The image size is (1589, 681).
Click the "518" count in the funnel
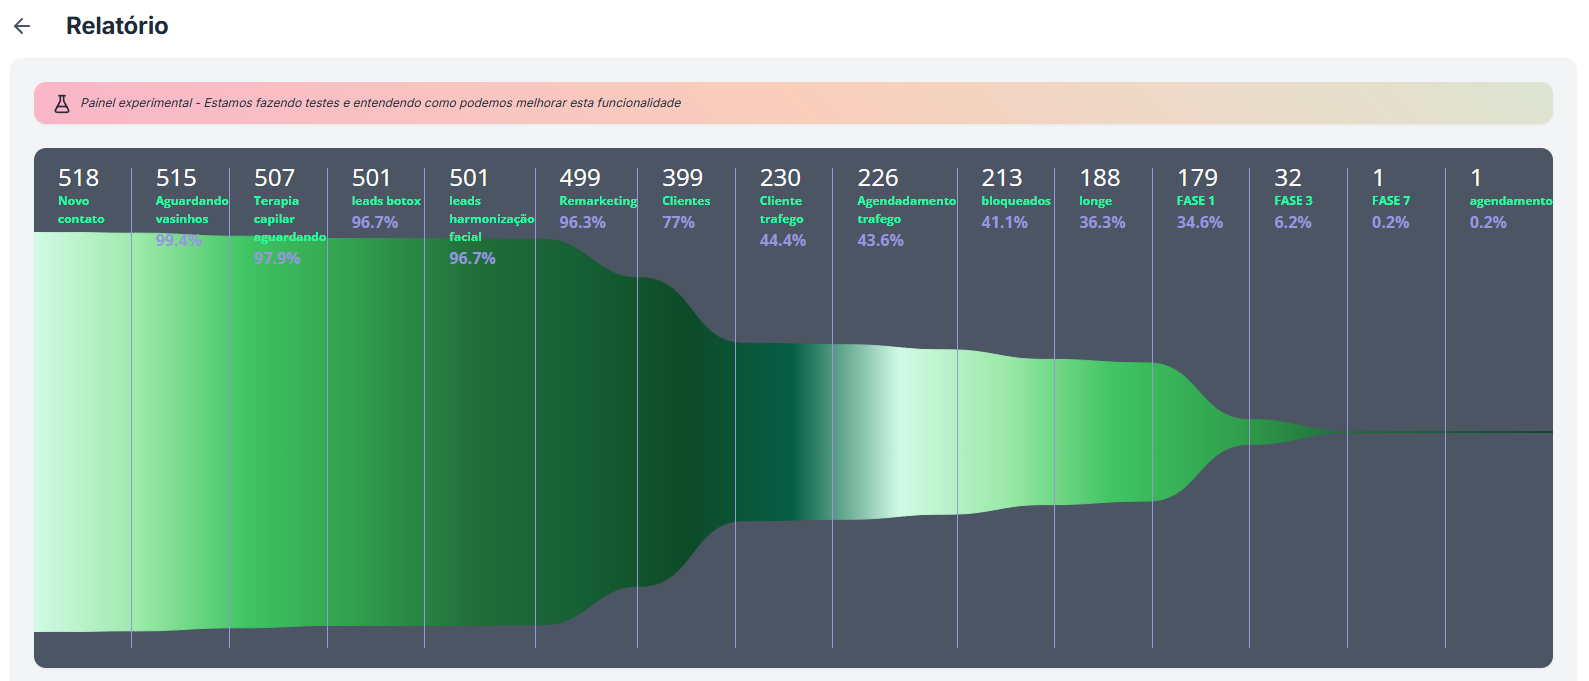pyautogui.click(x=78, y=178)
